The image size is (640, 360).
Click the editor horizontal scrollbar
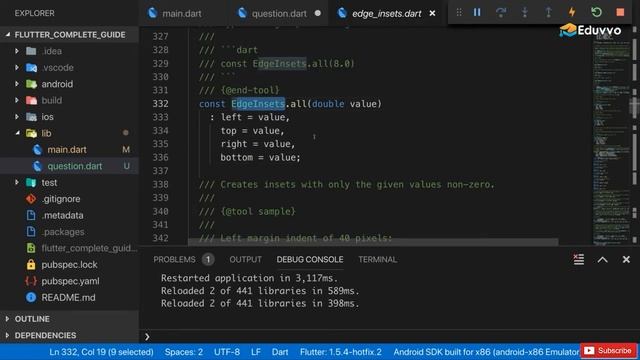tap(373, 242)
